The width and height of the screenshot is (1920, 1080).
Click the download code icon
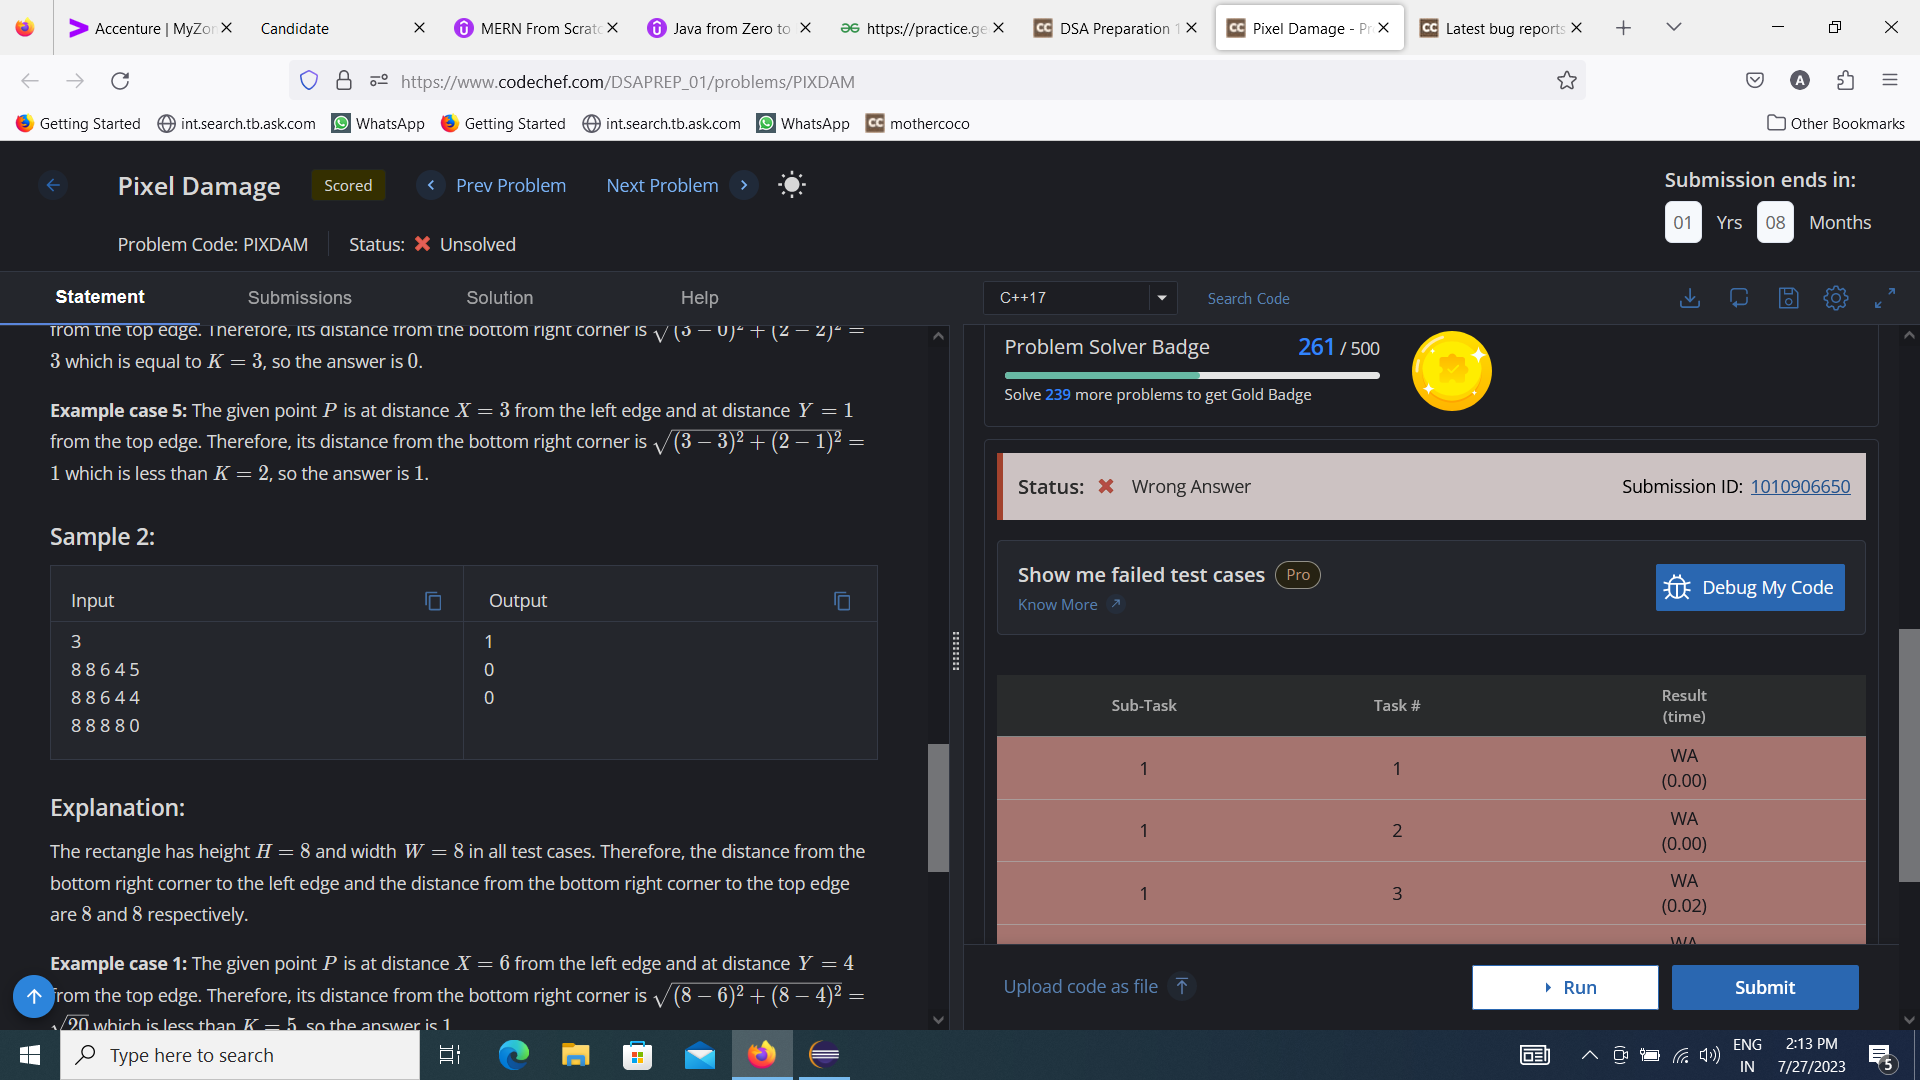(1689, 298)
